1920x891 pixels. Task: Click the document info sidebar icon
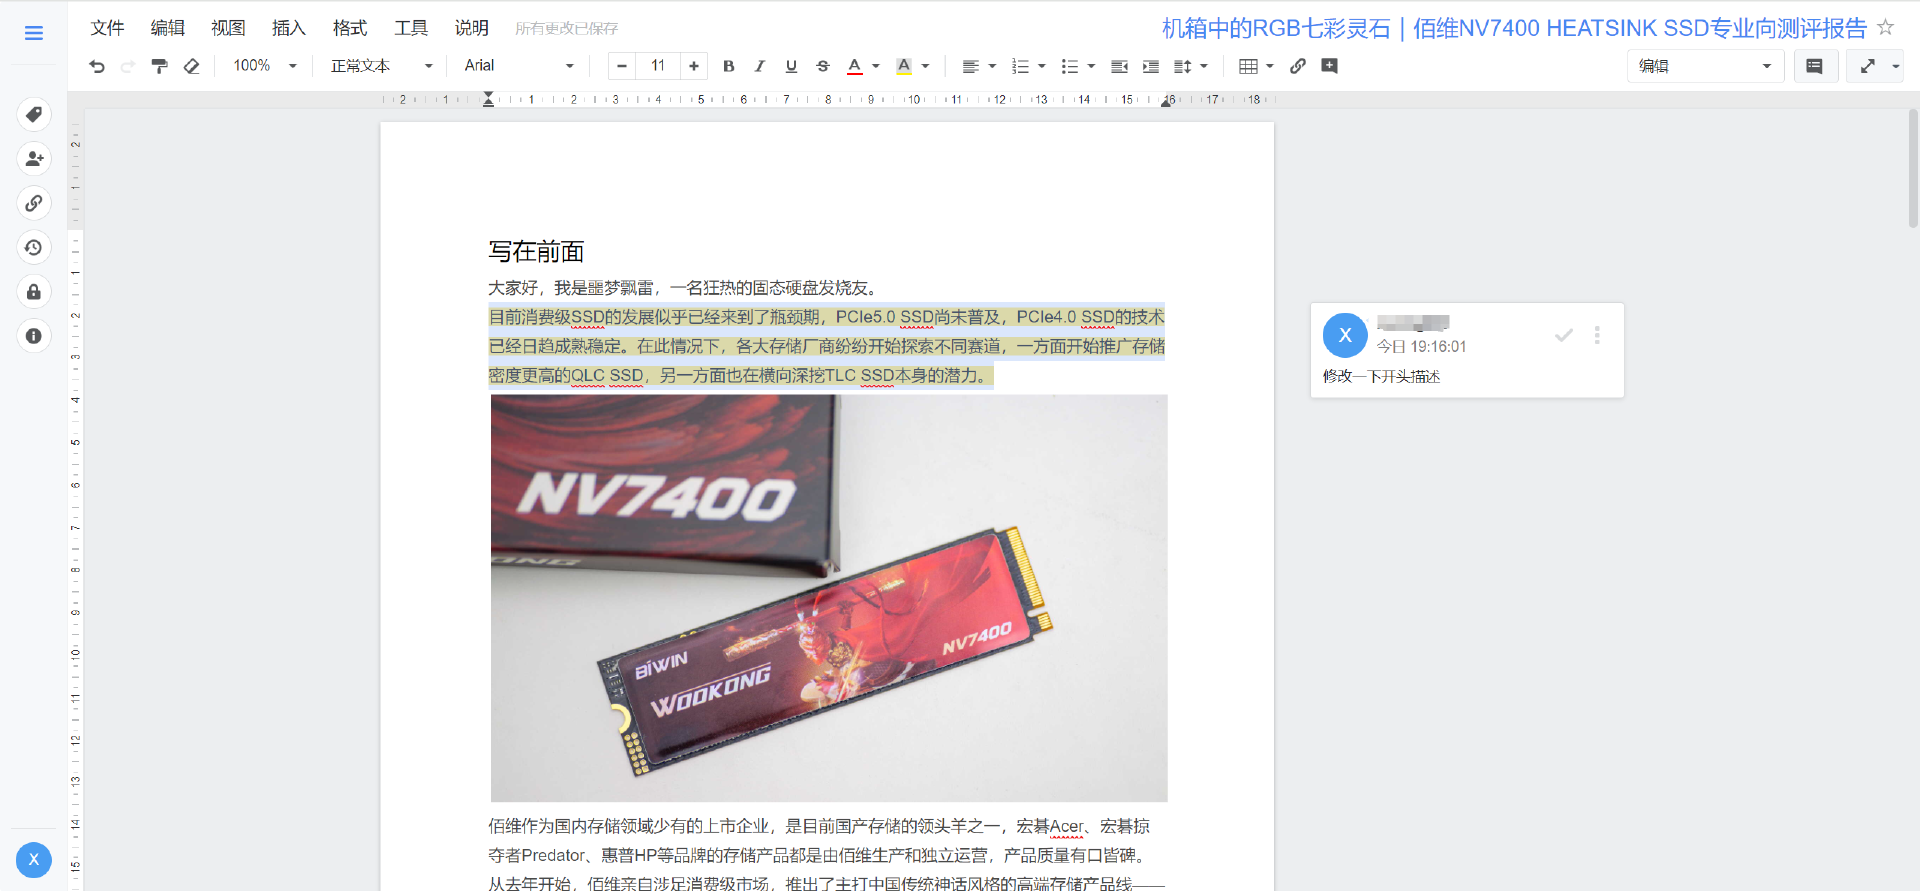(x=34, y=336)
